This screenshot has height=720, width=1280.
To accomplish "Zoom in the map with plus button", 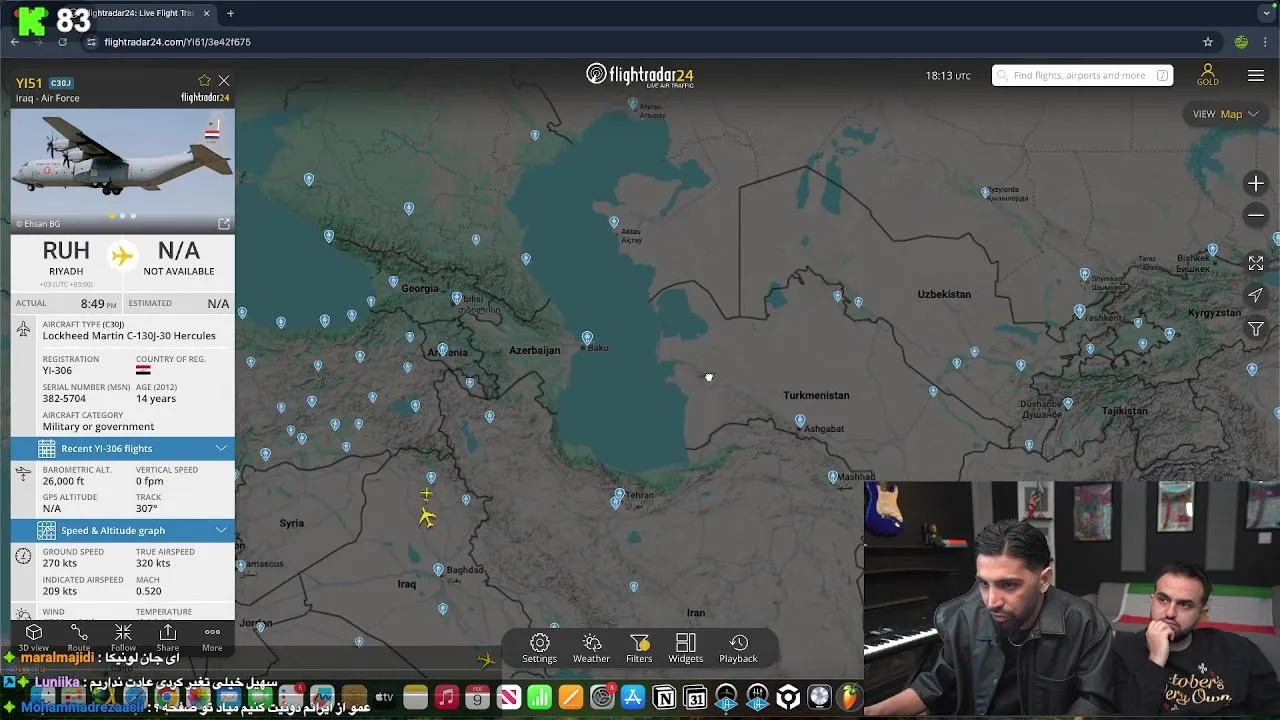I will pos(1256,184).
